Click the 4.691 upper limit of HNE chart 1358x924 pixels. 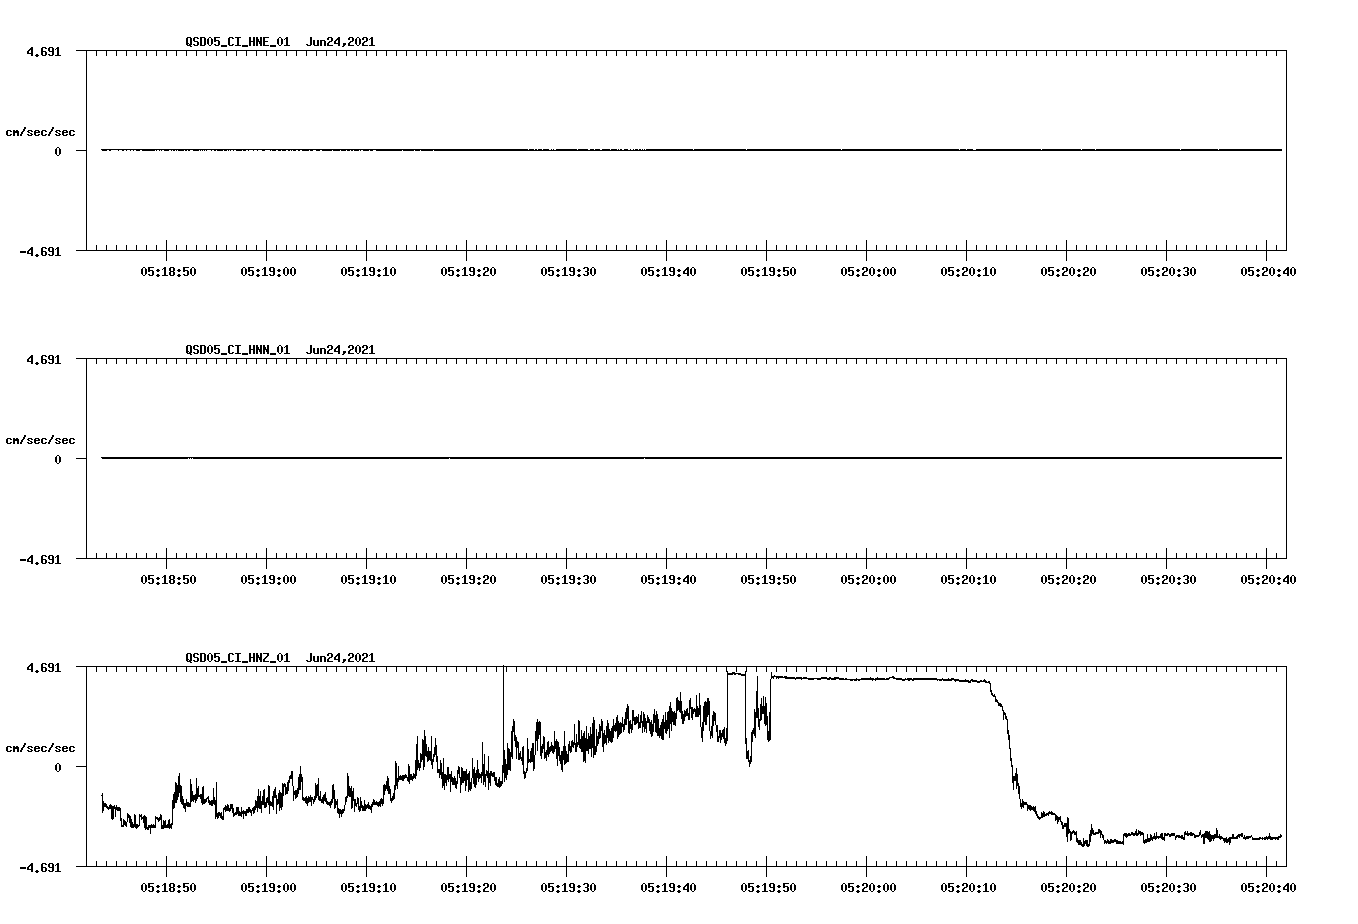(44, 51)
